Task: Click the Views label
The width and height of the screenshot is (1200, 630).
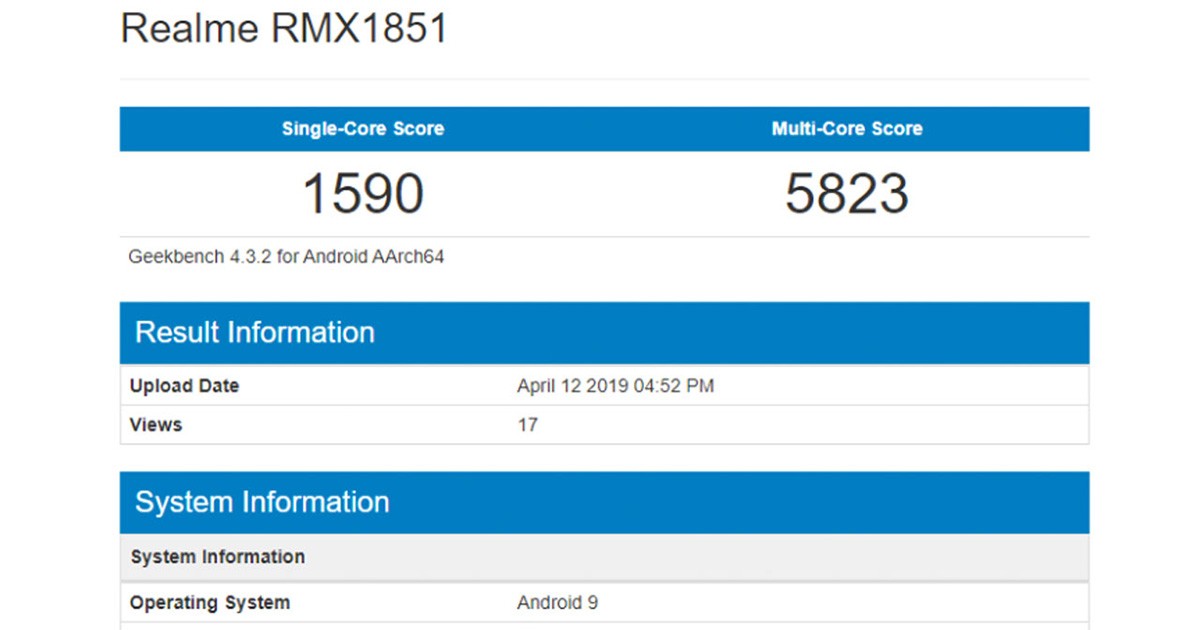Action: tap(156, 425)
